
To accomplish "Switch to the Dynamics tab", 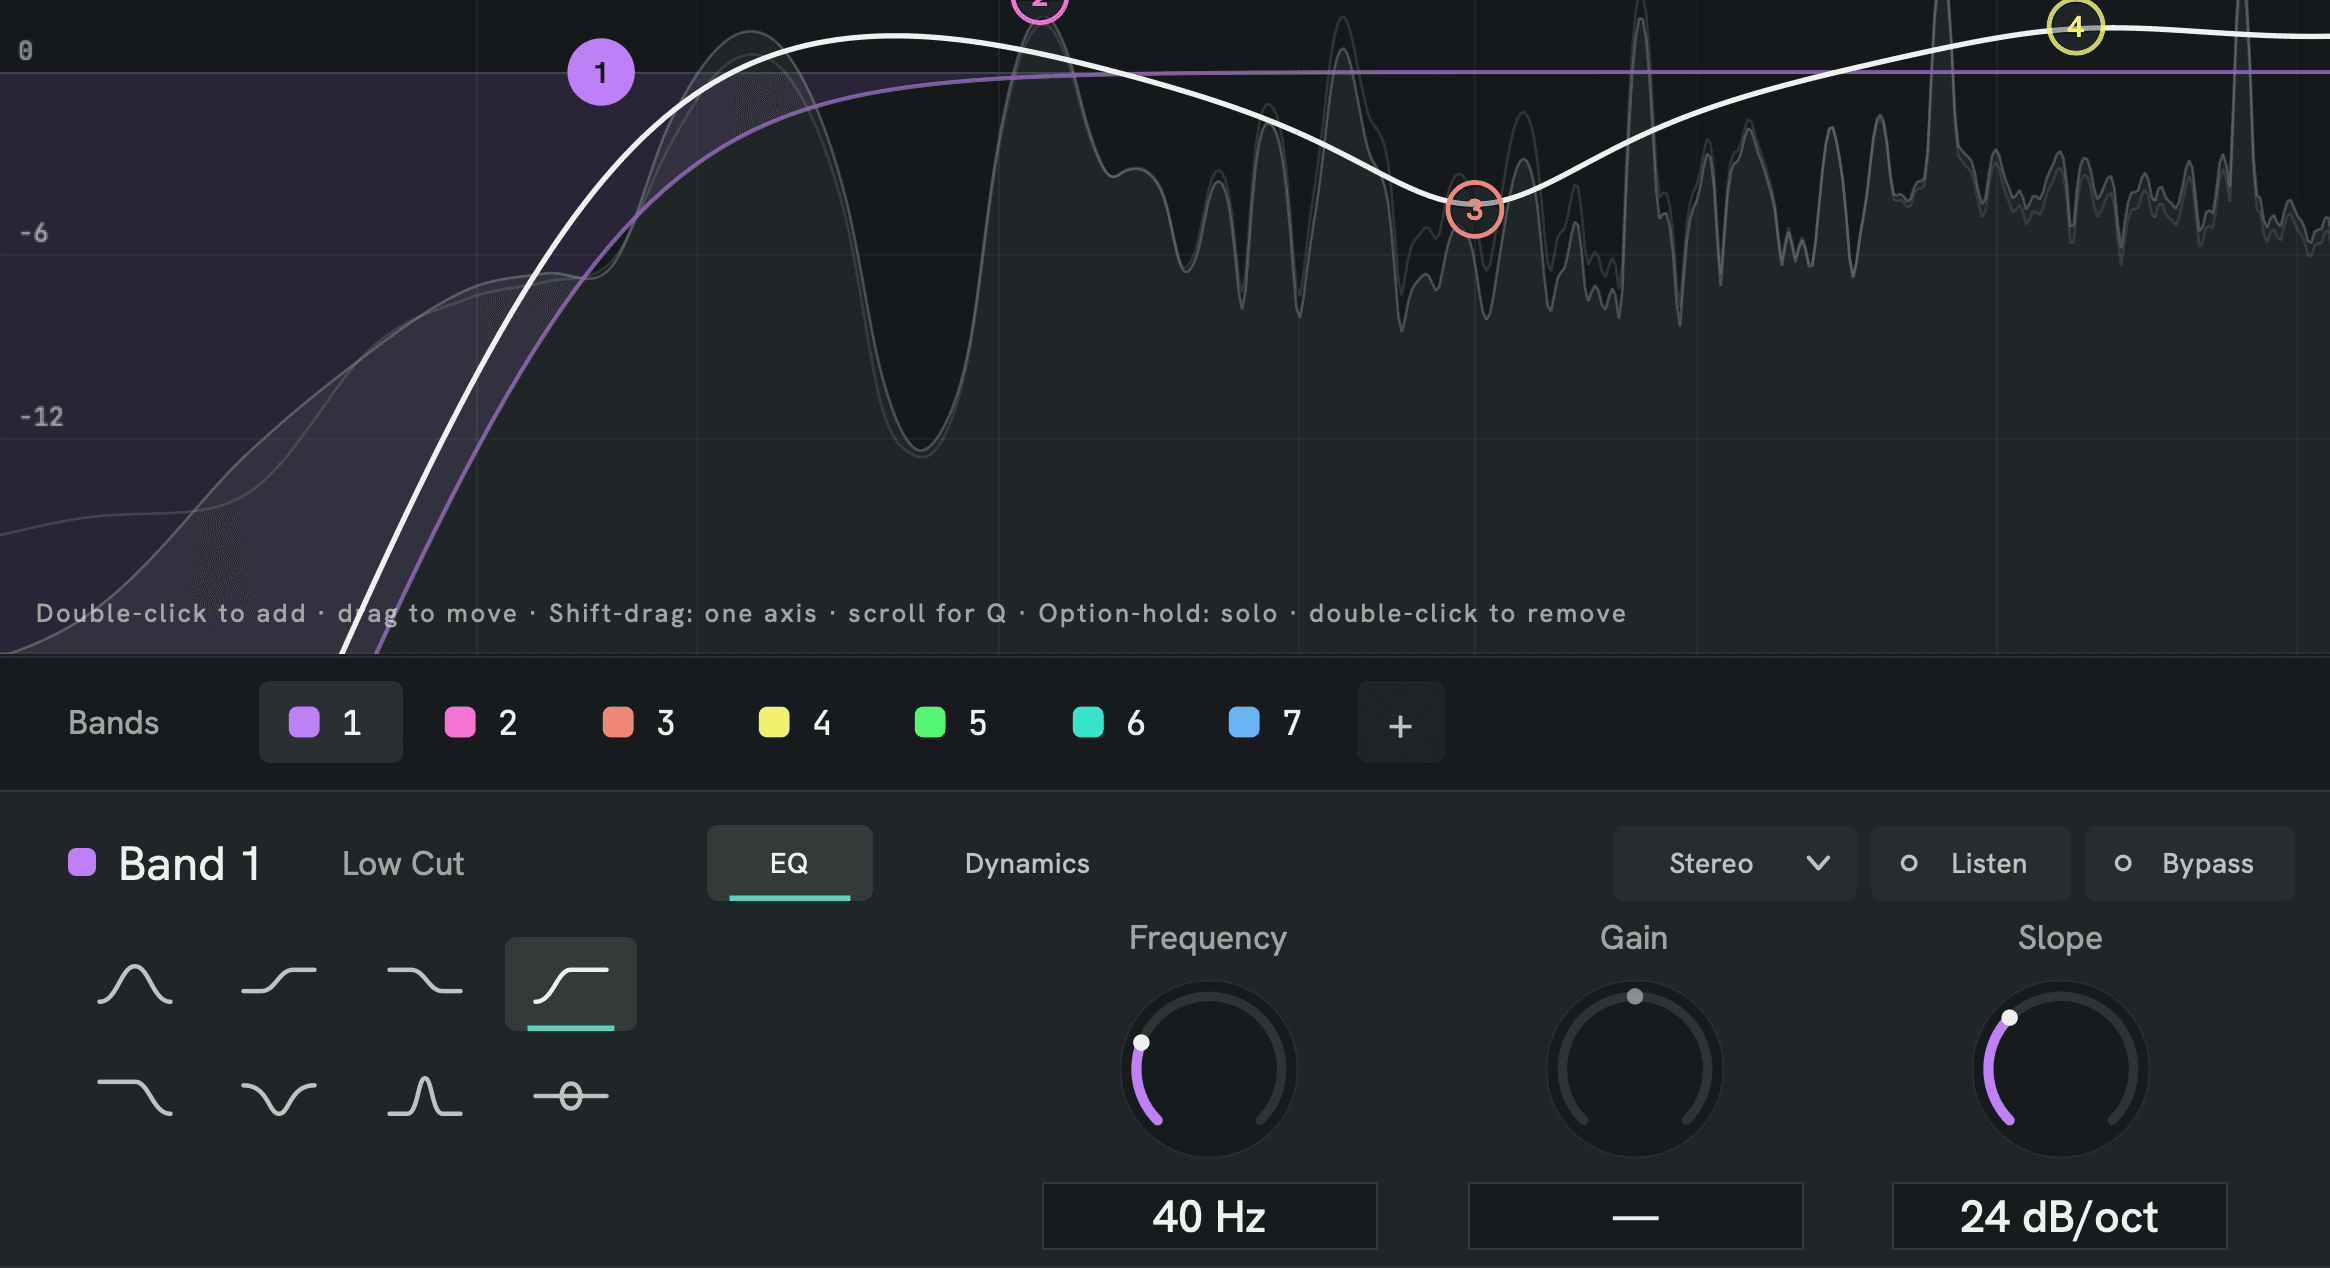I will click(1027, 863).
